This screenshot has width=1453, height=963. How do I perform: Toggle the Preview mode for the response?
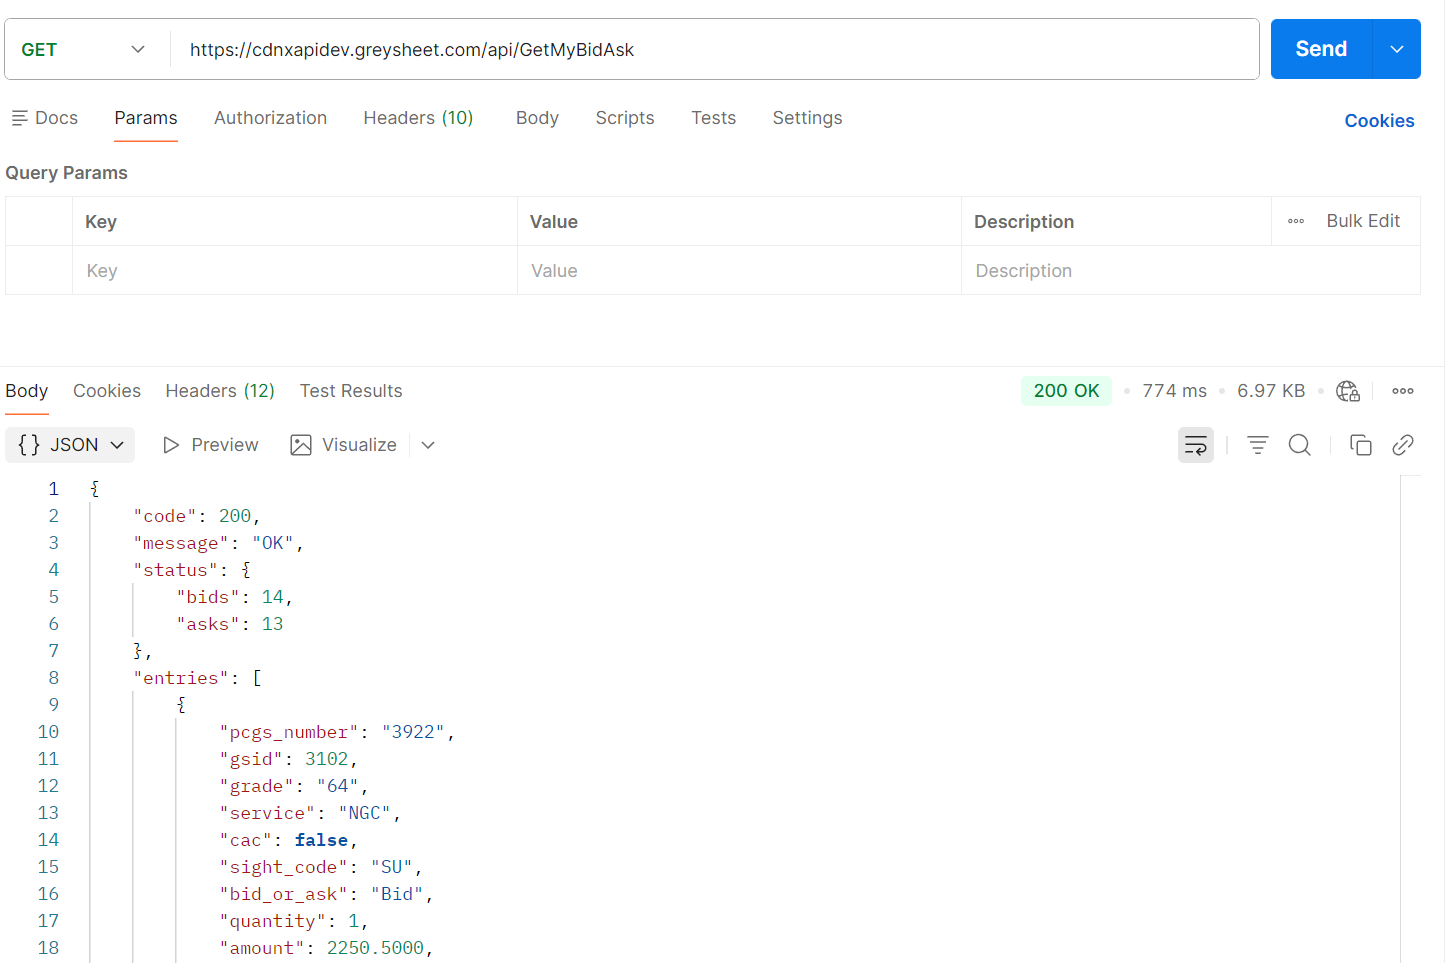pyautogui.click(x=210, y=444)
